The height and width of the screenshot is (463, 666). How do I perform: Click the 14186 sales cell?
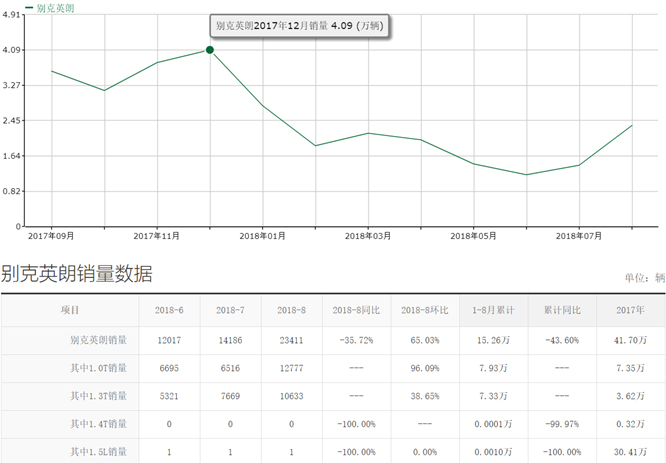(x=230, y=341)
